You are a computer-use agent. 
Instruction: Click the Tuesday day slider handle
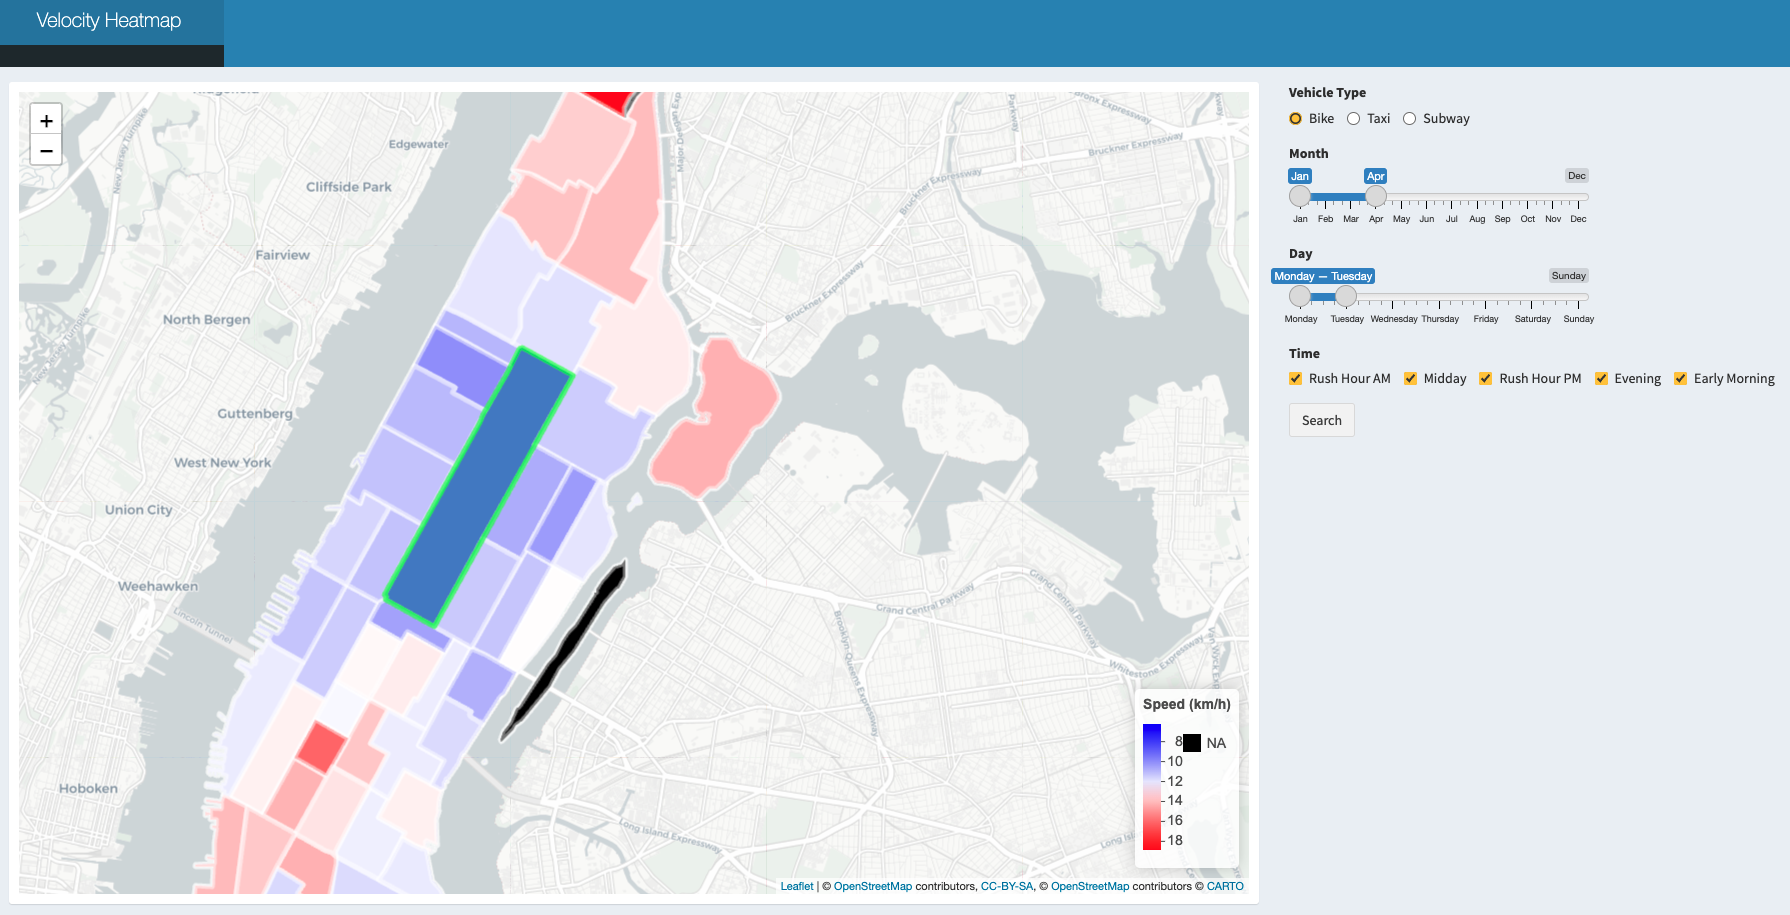pos(1346,296)
